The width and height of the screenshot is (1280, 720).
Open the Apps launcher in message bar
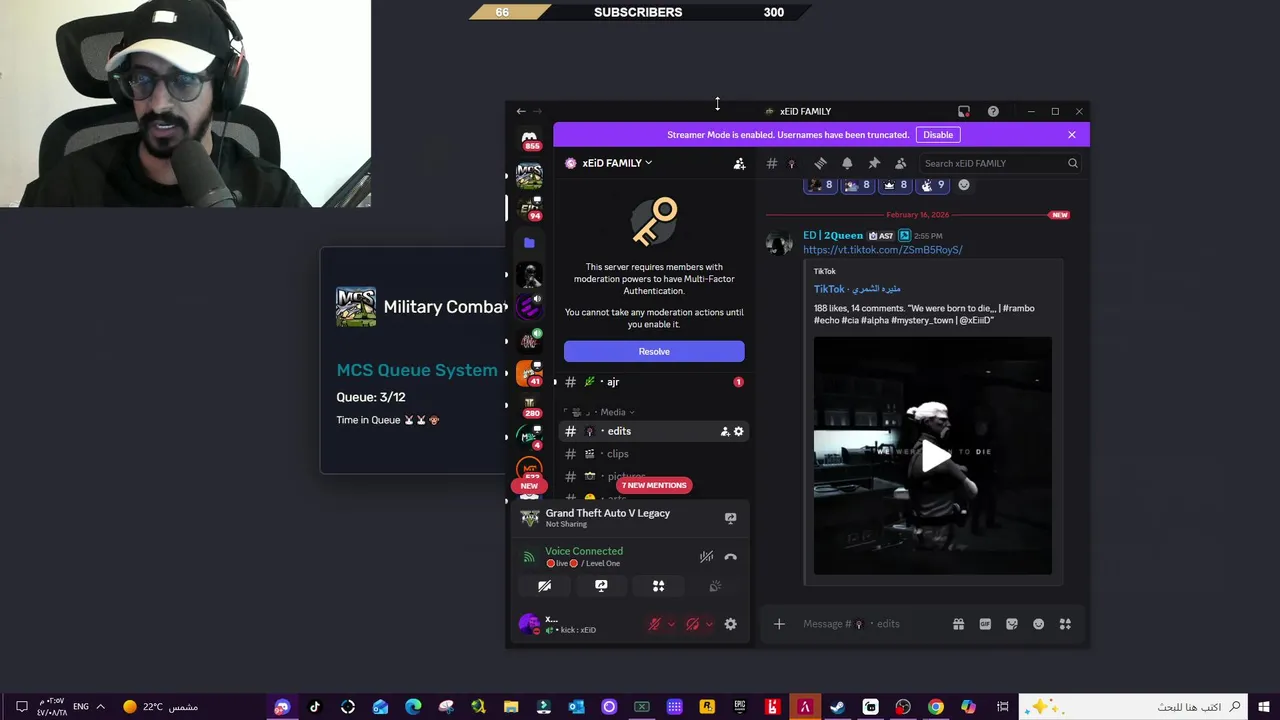(x=1065, y=624)
